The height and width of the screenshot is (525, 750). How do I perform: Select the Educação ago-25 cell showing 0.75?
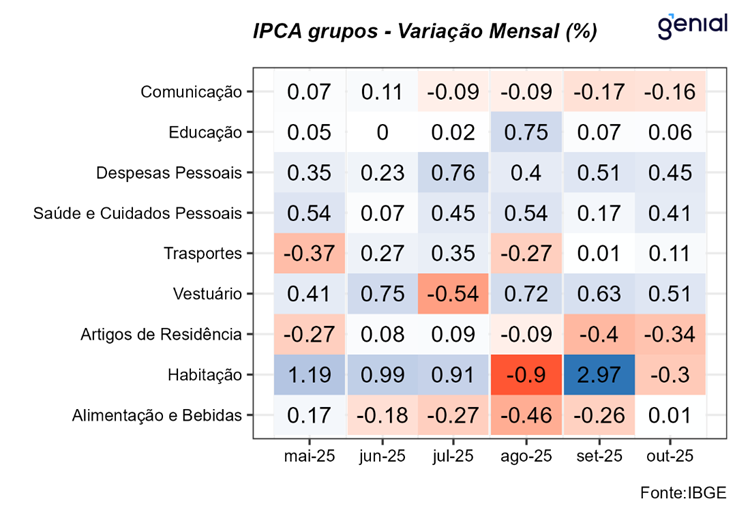[525, 132]
